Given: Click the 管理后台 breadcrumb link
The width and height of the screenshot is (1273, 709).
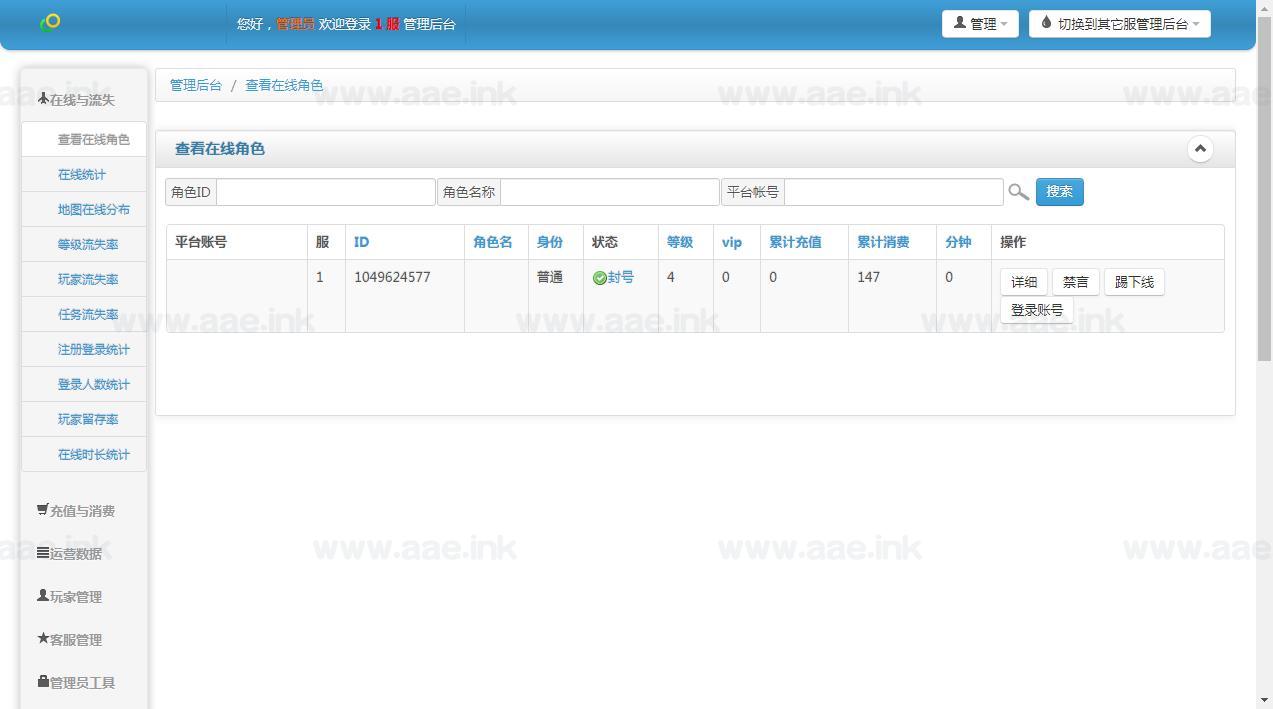Looking at the screenshot, I should 197,85.
